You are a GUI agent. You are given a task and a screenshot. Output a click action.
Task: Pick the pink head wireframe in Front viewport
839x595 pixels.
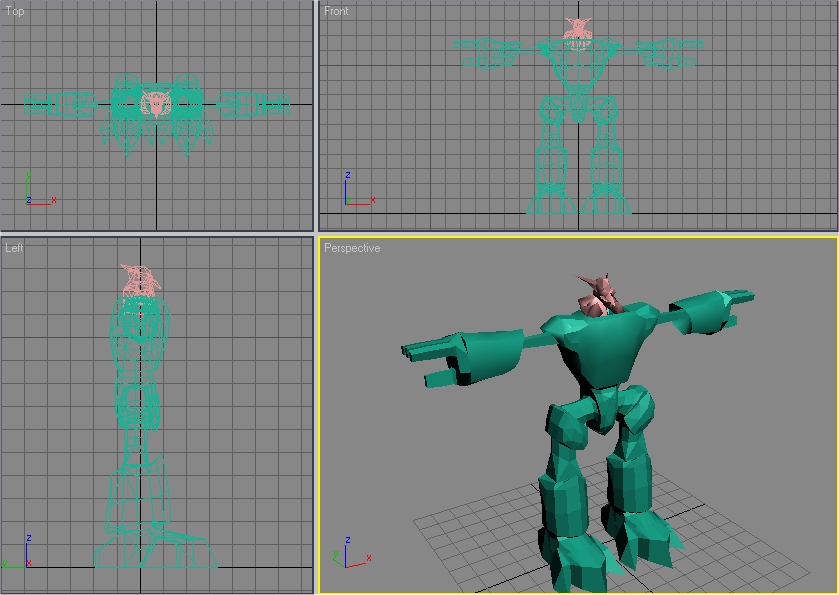point(578,28)
